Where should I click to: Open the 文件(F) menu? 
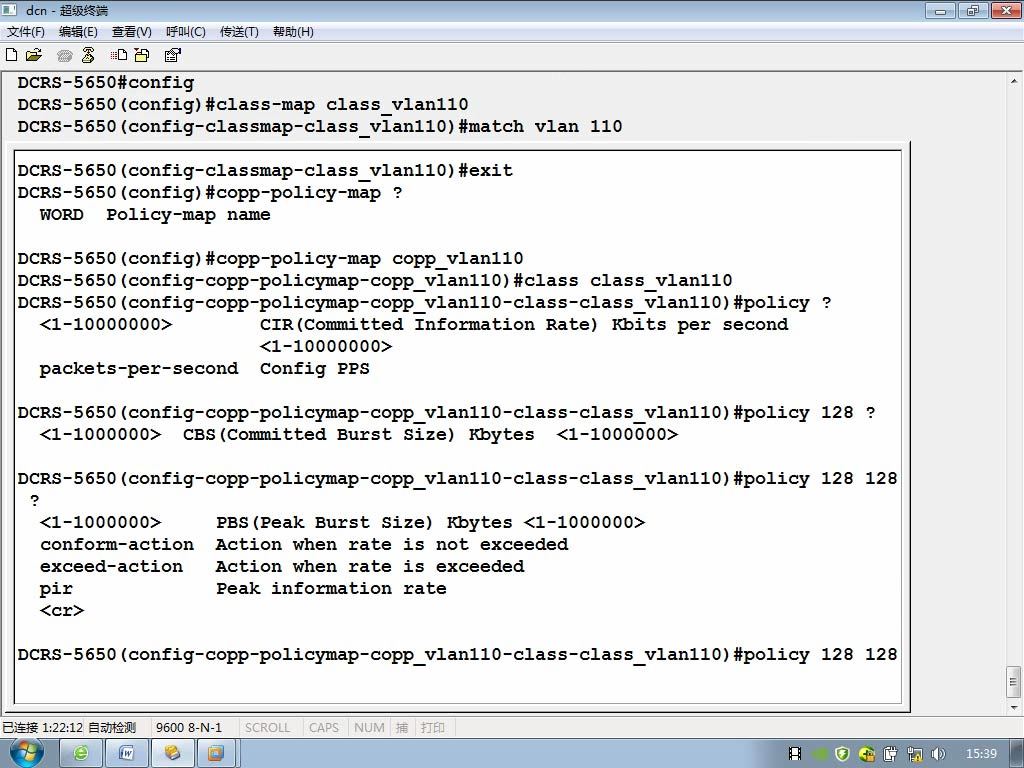(25, 31)
